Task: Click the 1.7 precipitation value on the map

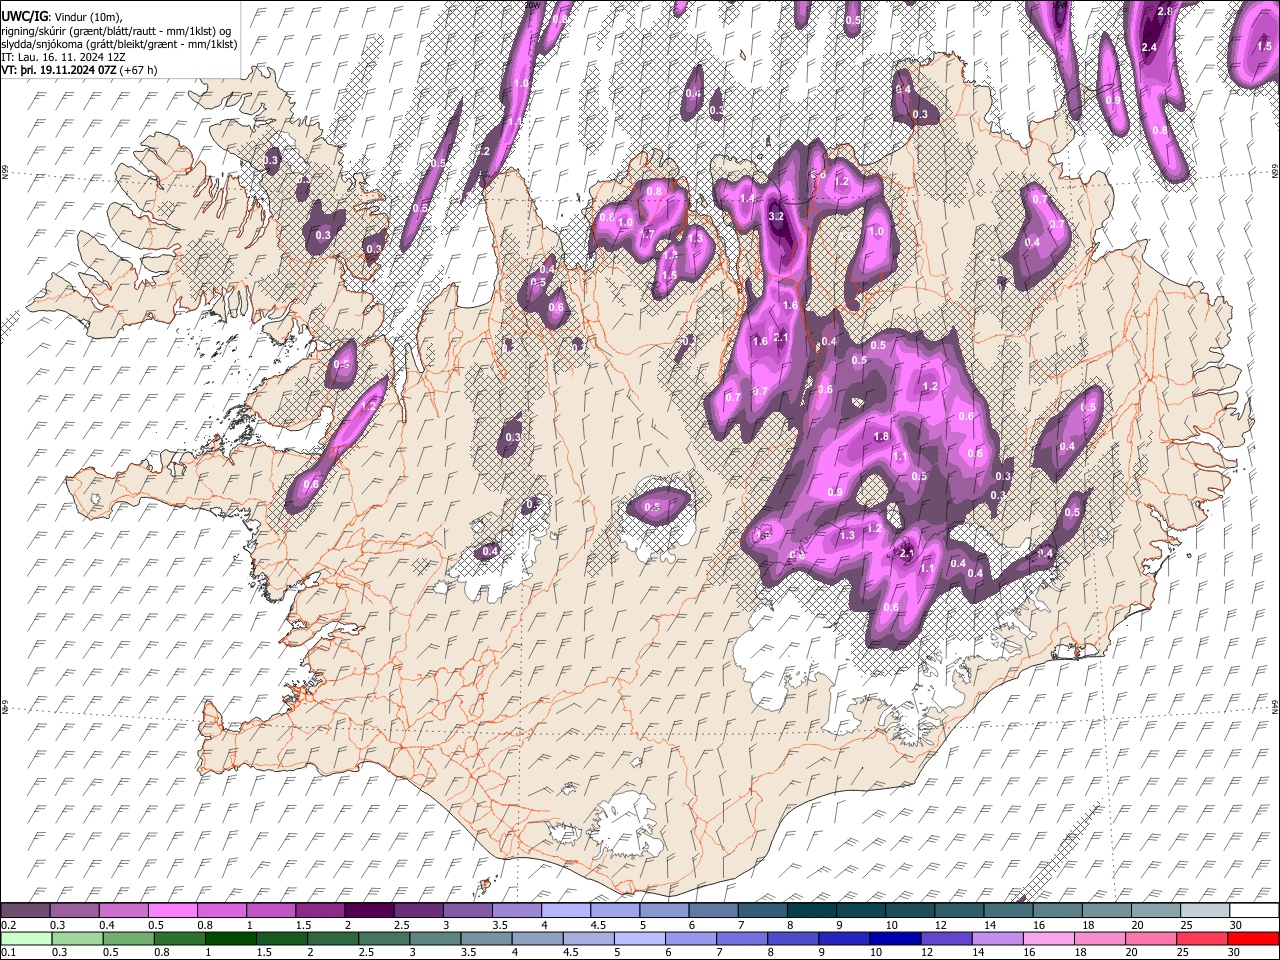Action: (x=647, y=234)
